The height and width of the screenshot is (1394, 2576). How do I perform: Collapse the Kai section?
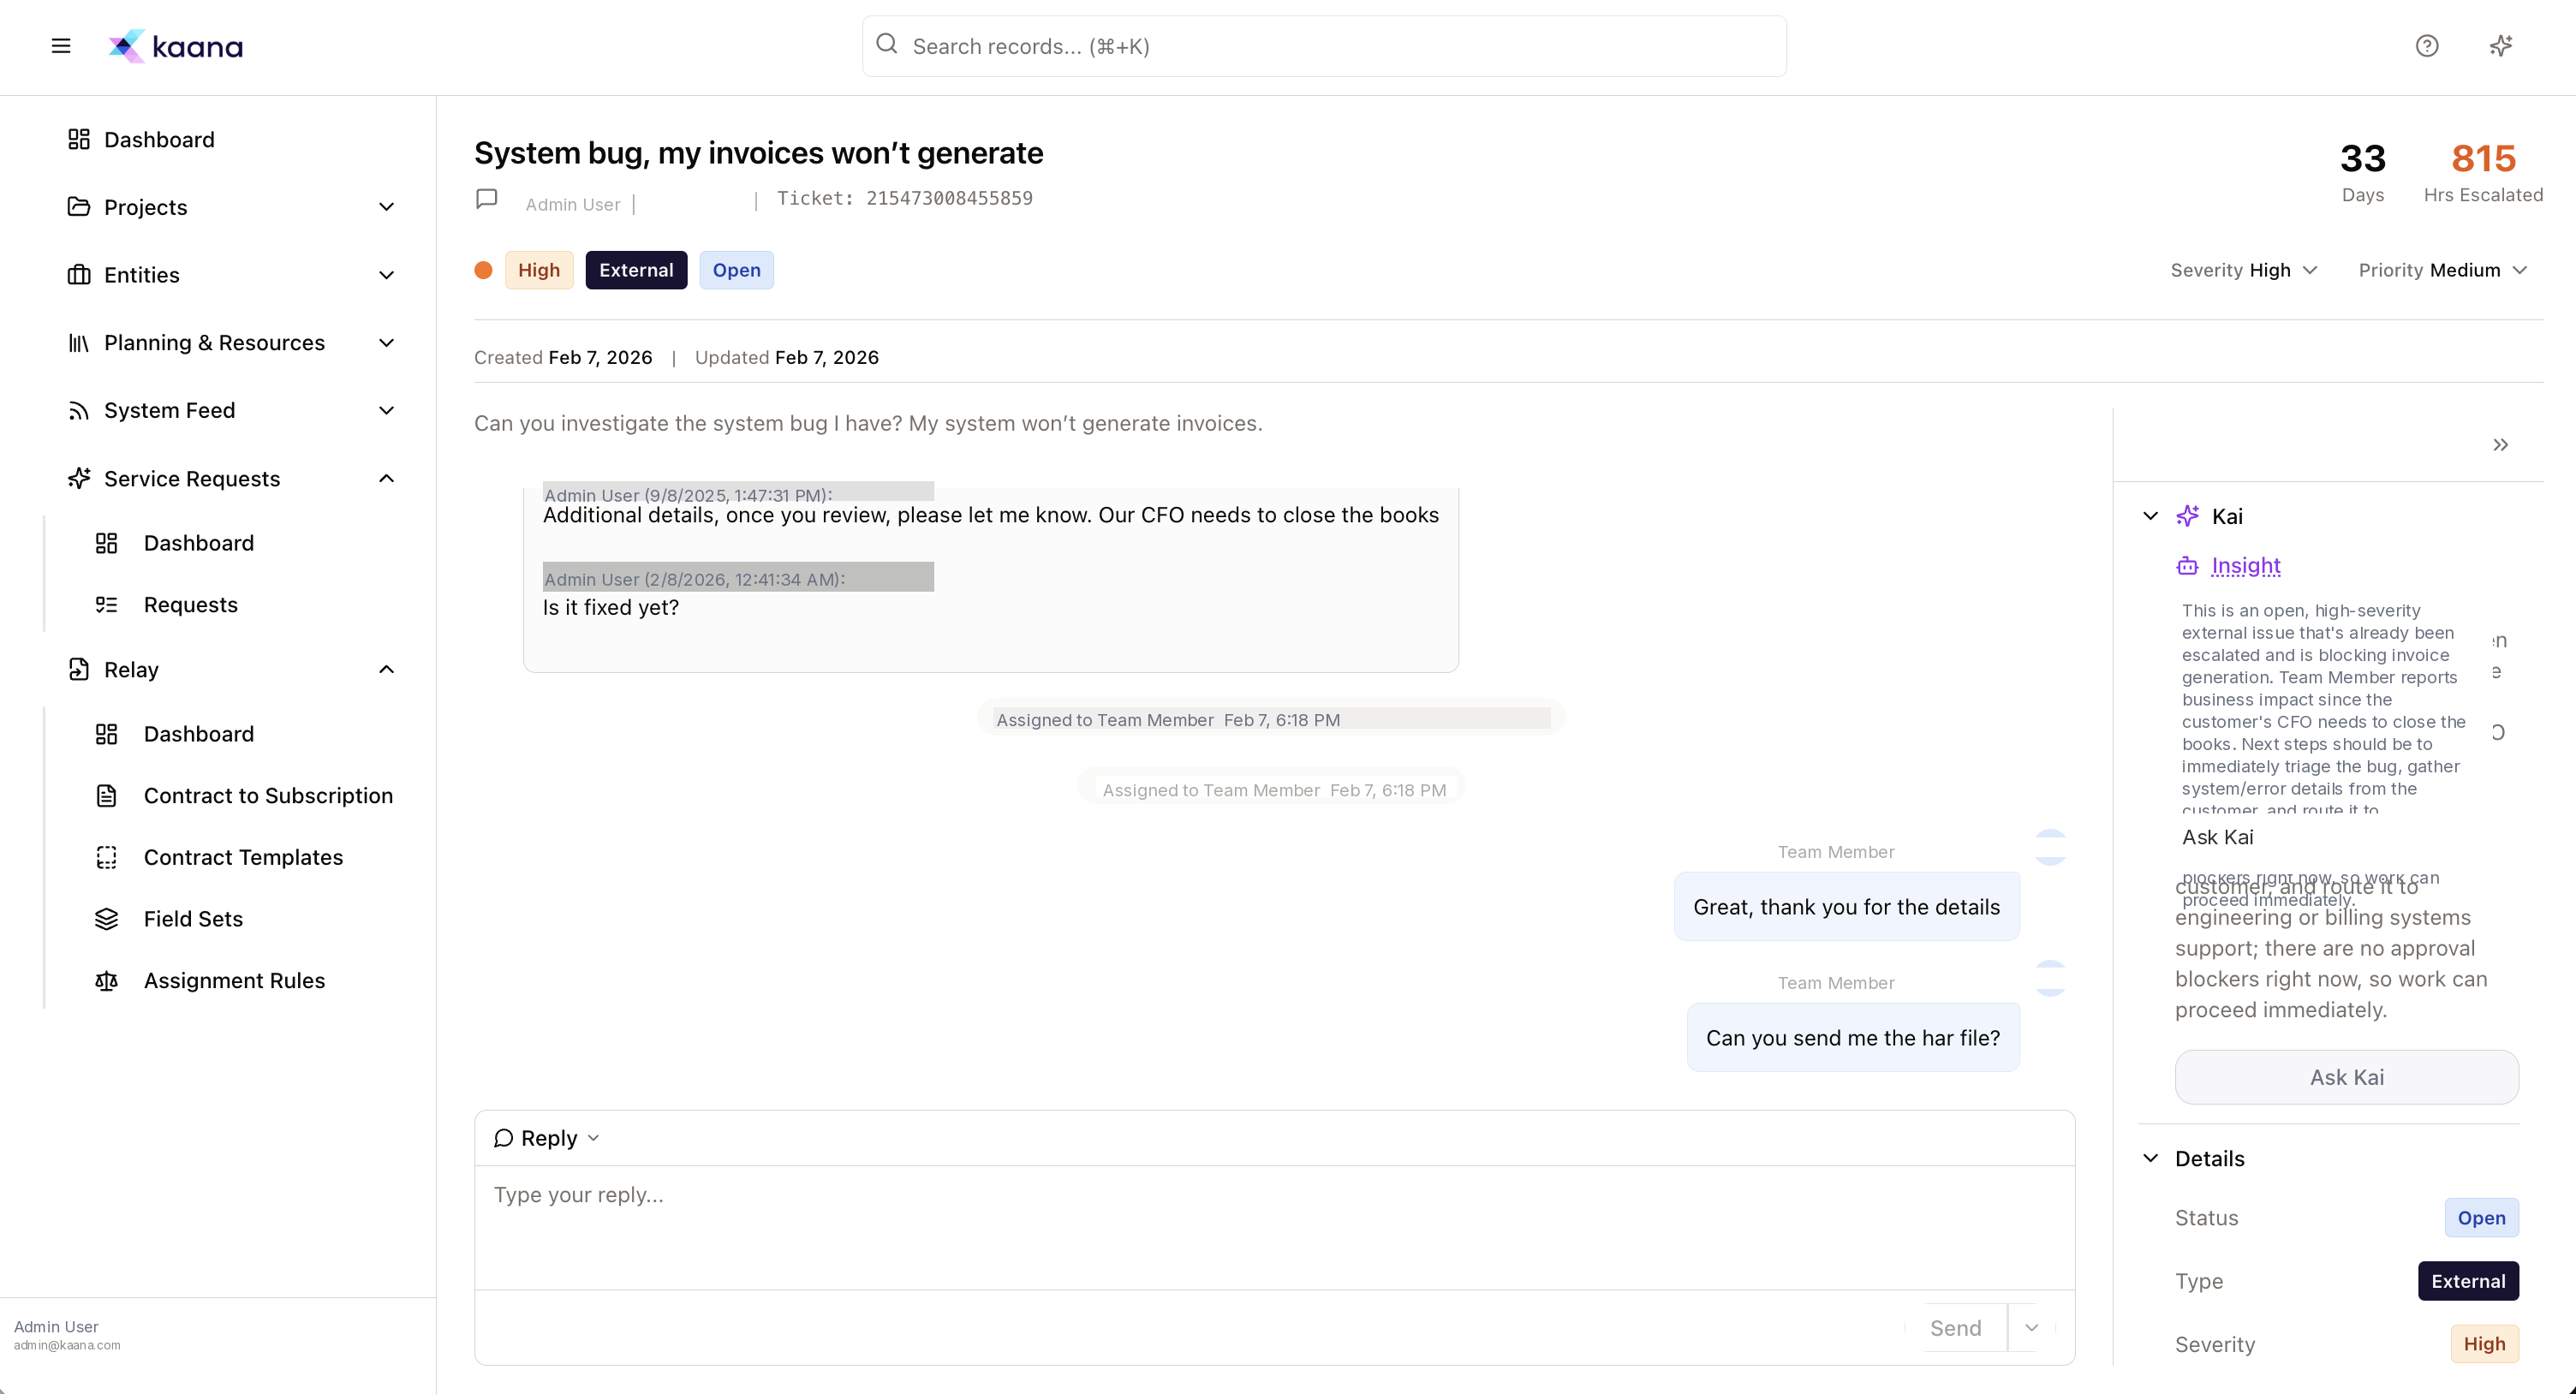coord(2150,516)
